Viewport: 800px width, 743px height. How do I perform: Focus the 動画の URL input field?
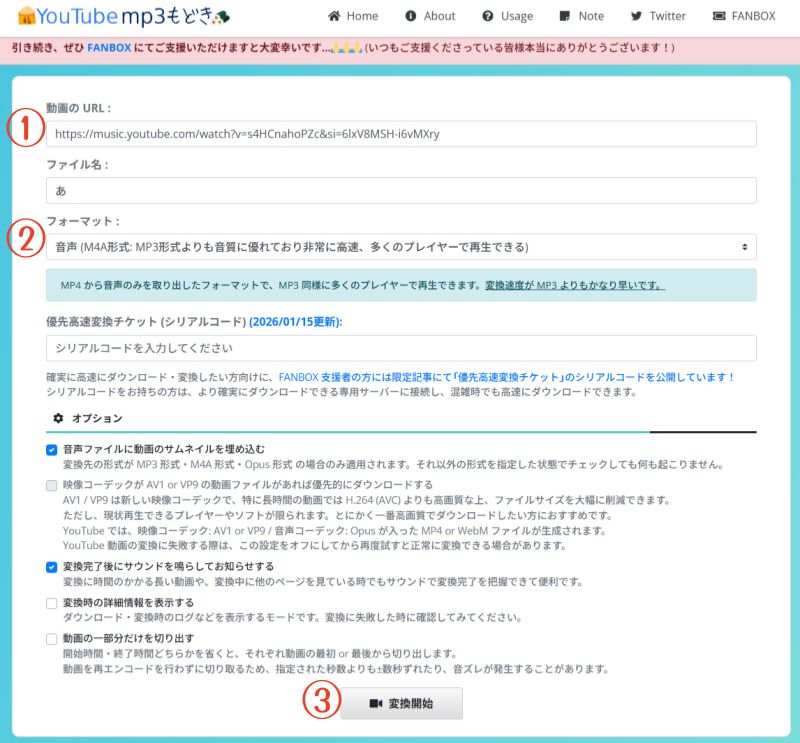click(401, 134)
